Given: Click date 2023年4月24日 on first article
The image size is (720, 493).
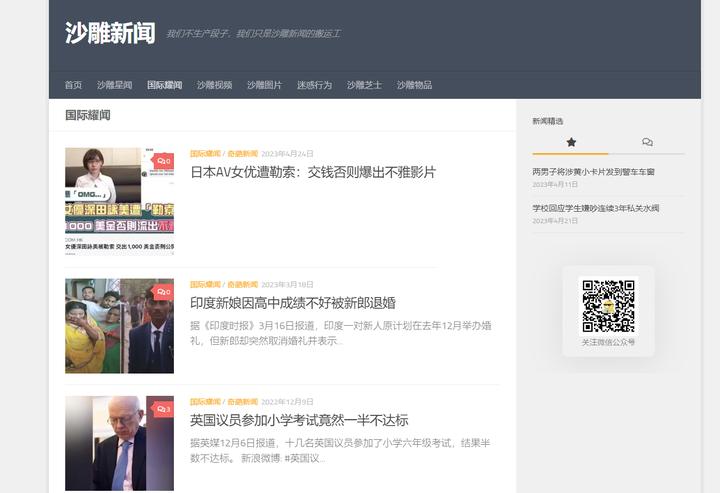Looking at the screenshot, I should [x=287, y=153].
